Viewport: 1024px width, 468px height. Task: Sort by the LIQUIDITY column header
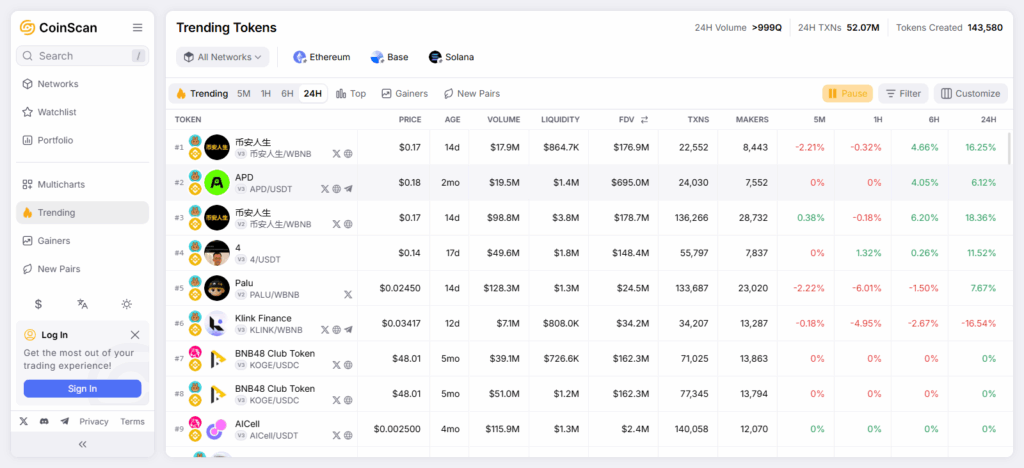(560, 119)
